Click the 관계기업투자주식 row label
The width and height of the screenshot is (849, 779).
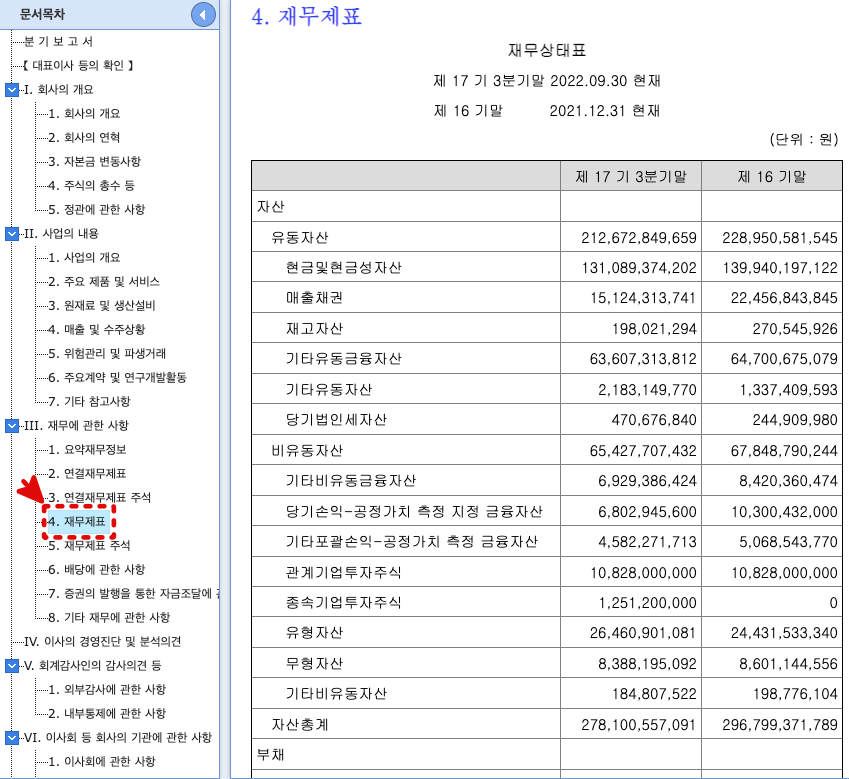point(343,573)
